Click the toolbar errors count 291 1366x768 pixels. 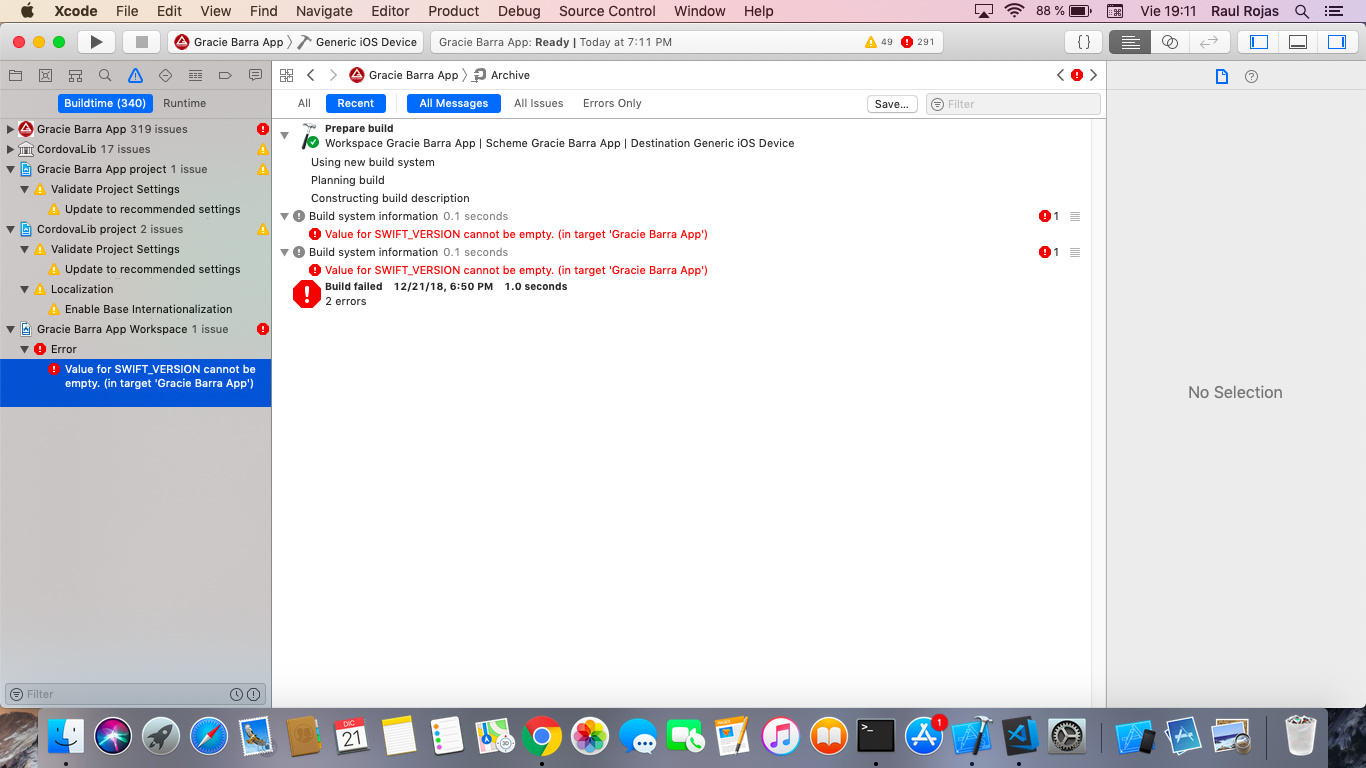(918, 42)
